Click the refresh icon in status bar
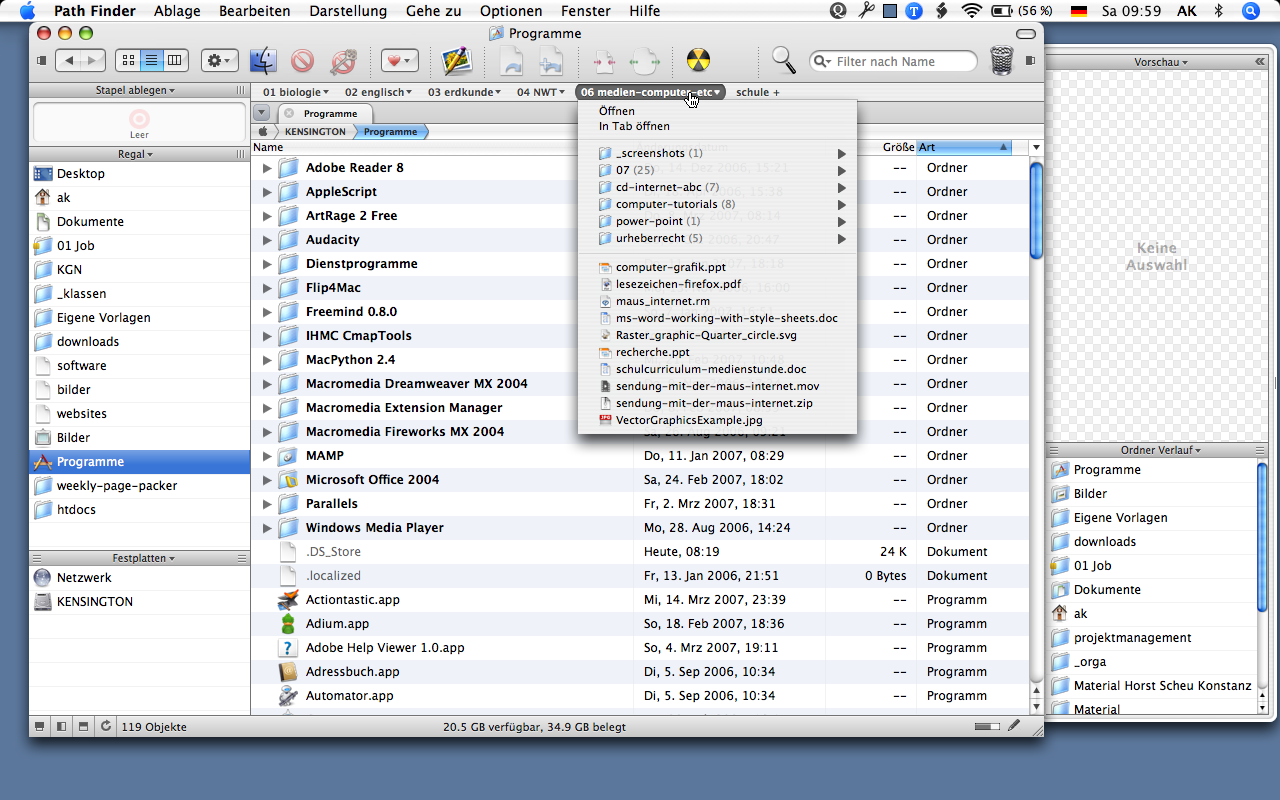Screen dimensions: 1280x800 click(106, 726)
